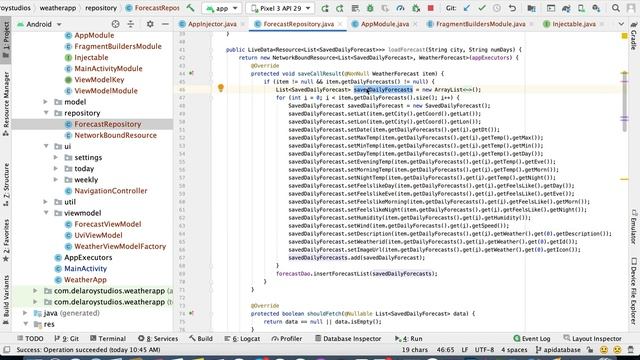640x360 pixels.
Task: Click Git Commit checkmark icon
Action: click(x=482, y=8)
